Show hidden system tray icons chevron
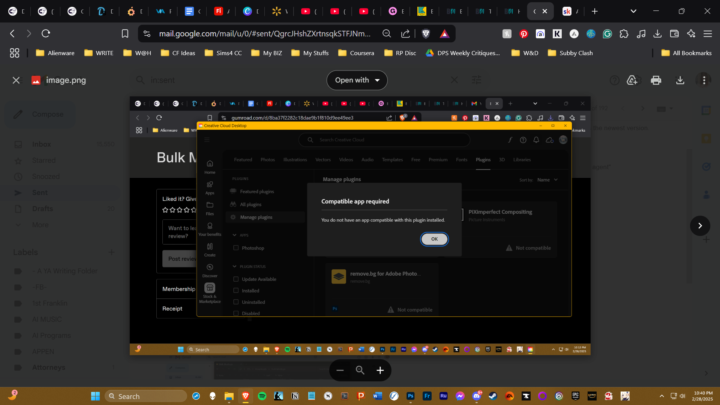Viewport: 720px width, 405px height. point(662,396)
